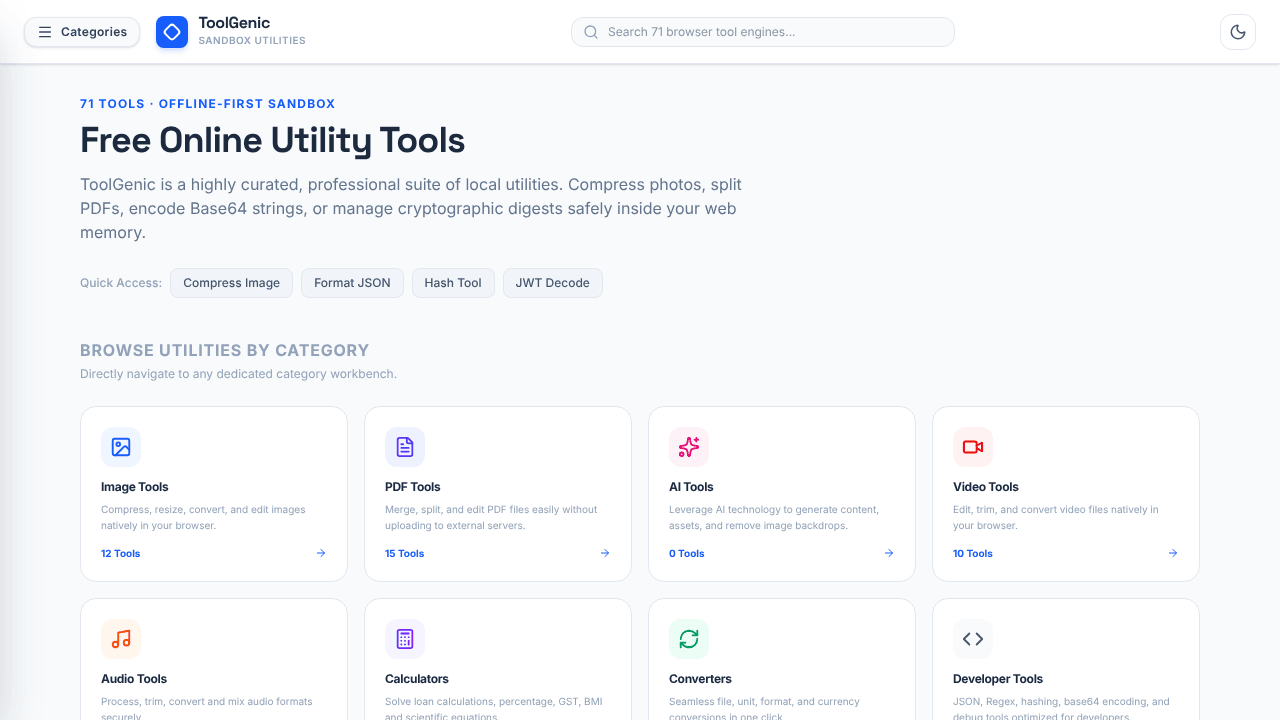
Task: Click the '10 Tools' count label
Action: coord(973,553)
